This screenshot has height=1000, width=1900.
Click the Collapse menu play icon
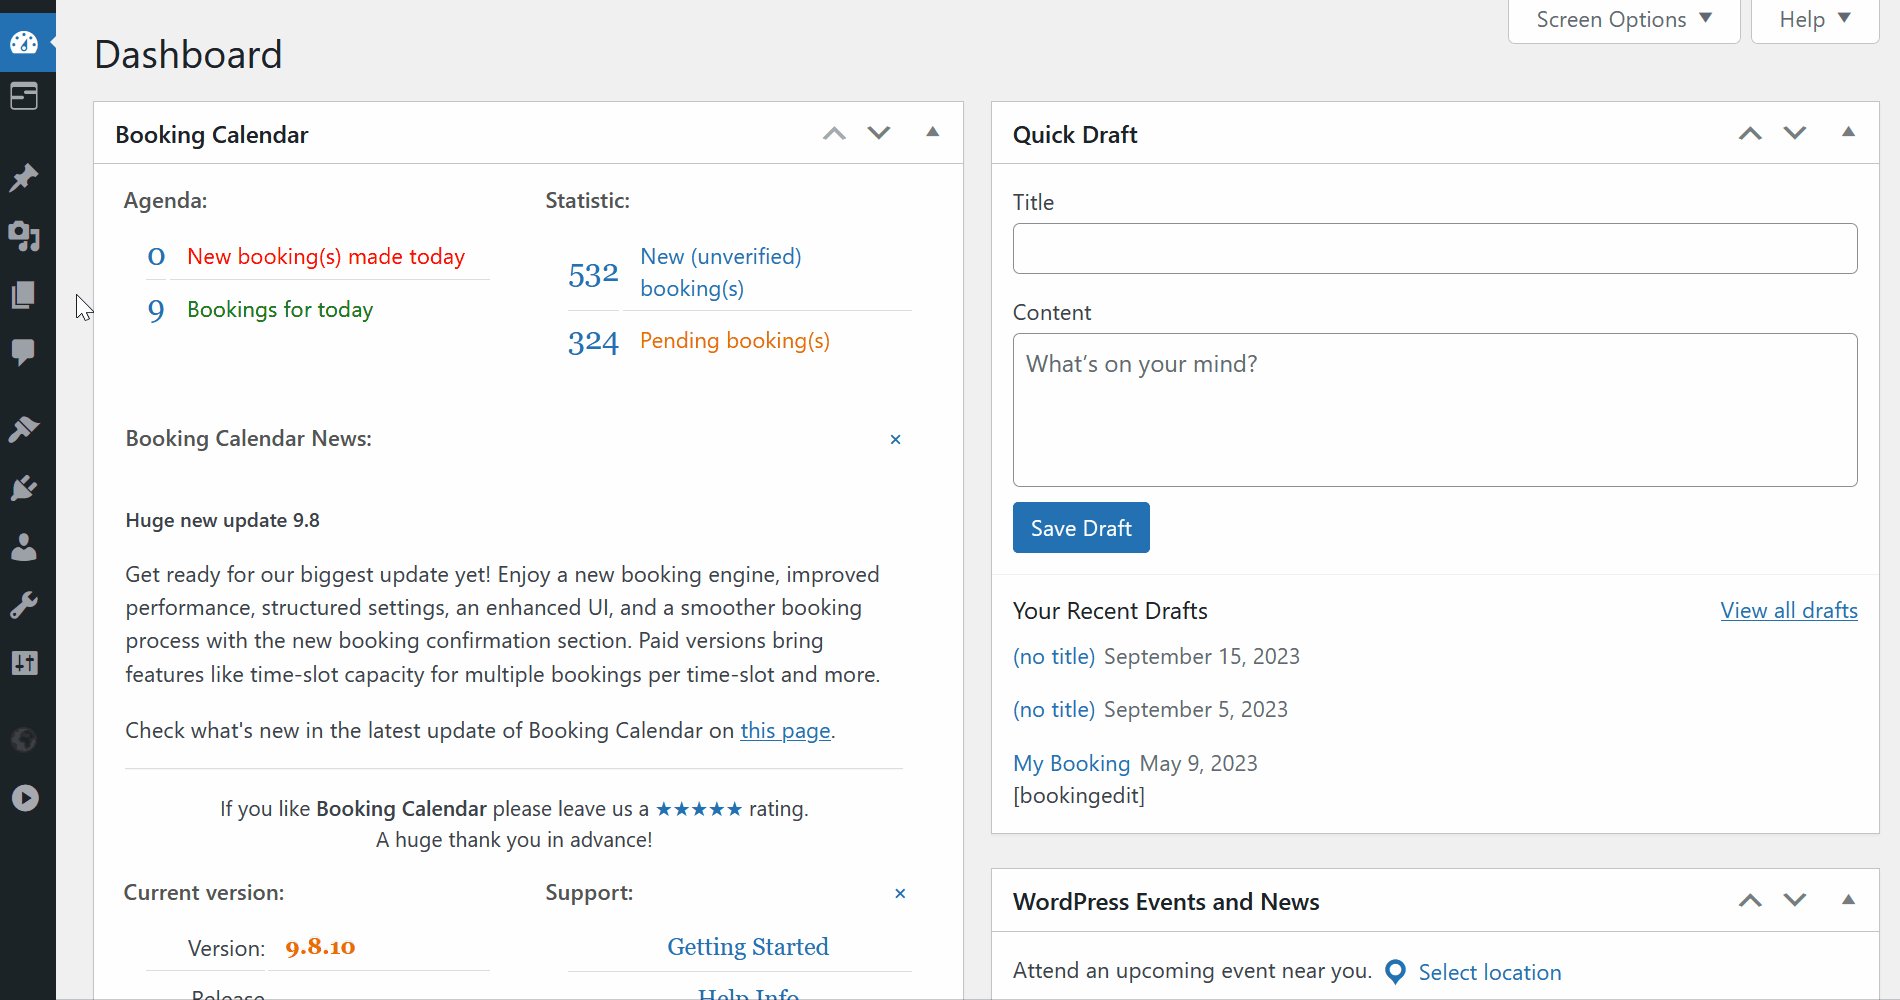coord(24,798)
